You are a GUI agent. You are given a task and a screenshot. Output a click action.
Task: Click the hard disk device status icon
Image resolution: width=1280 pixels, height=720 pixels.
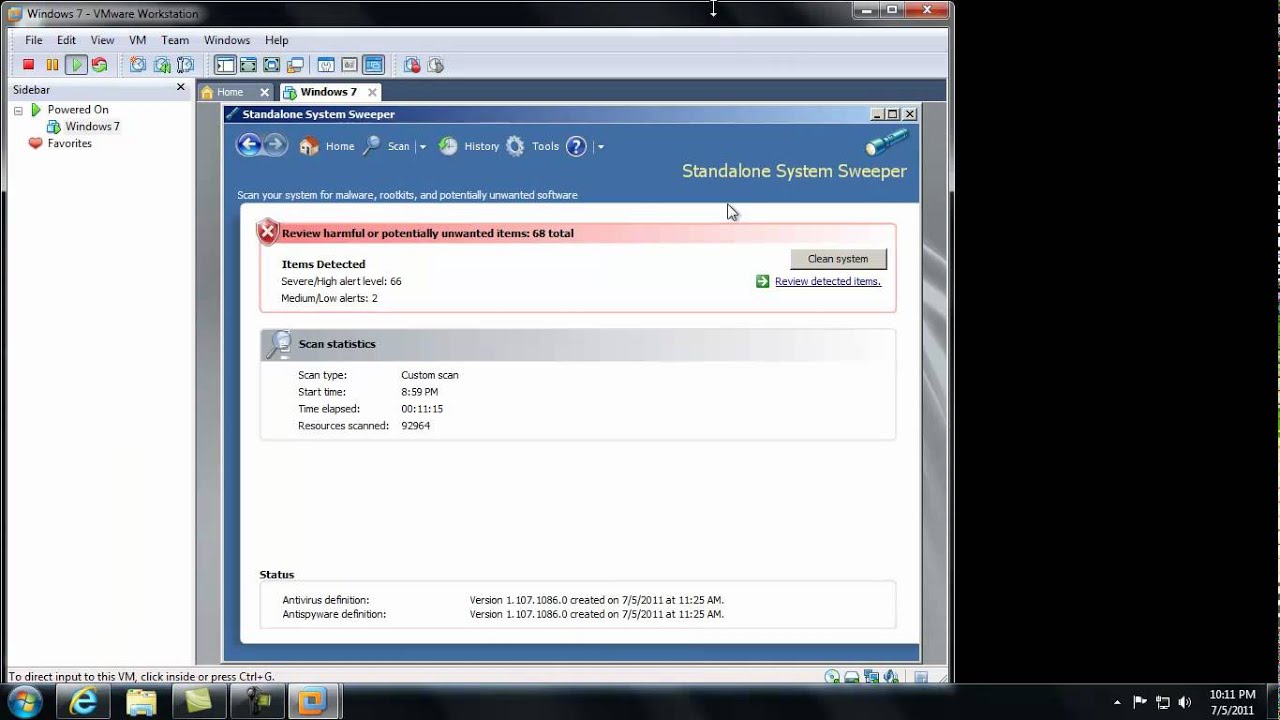tap(851, 677)
